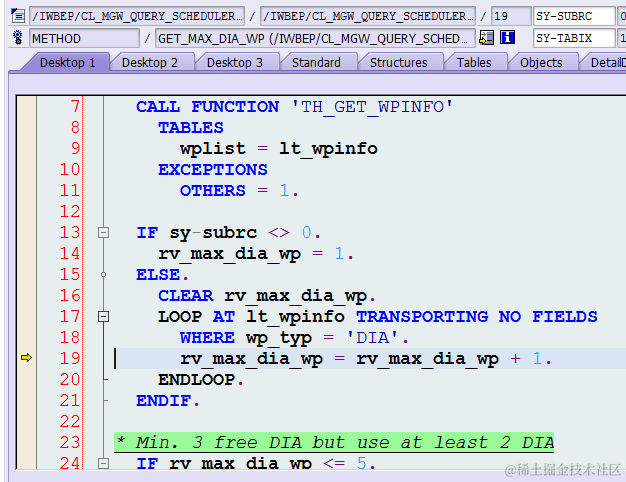
Task: Click the CLEAR keyword on line 16
Action: [x=185, y=296]
